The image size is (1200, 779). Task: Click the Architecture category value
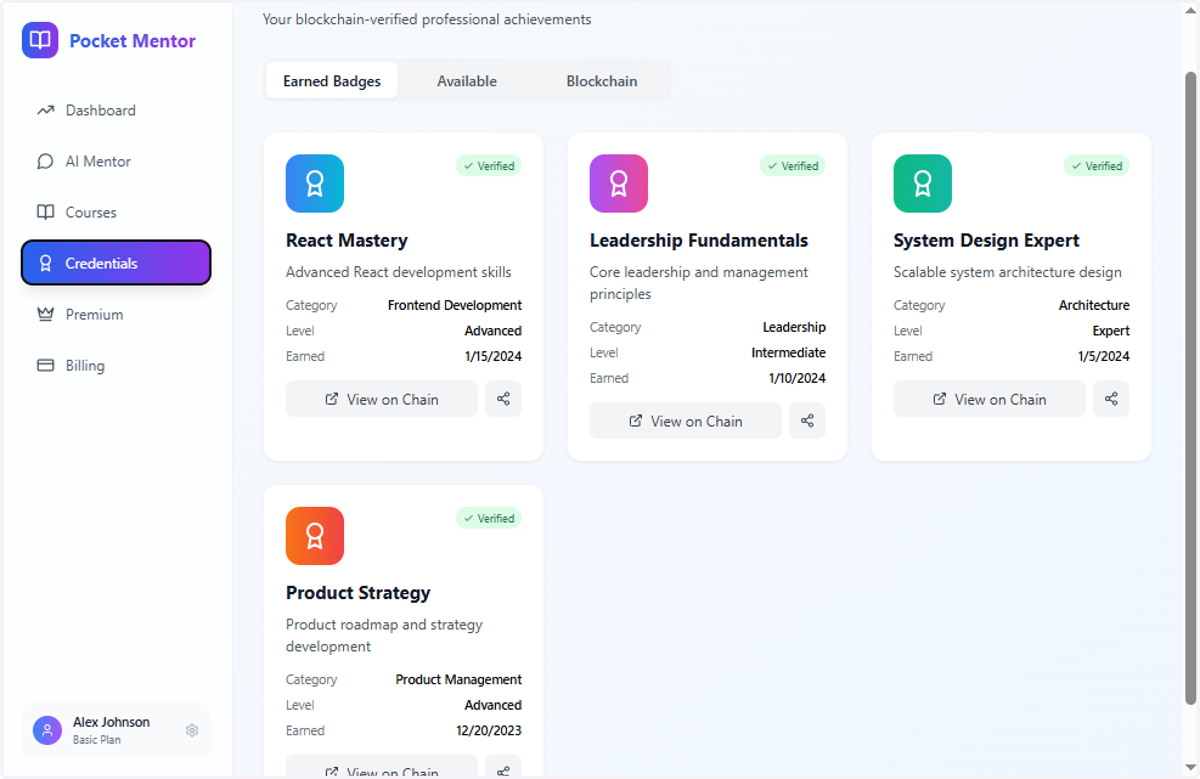1095,305
